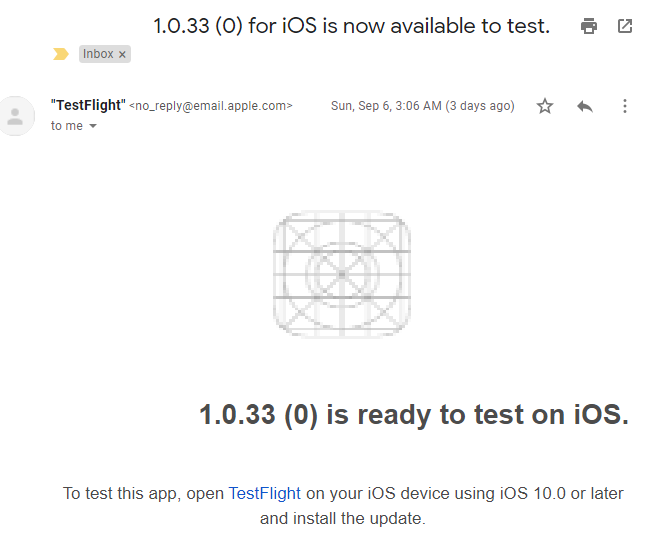
Task: Click the yellow importance marker
Action: point(61,54)
